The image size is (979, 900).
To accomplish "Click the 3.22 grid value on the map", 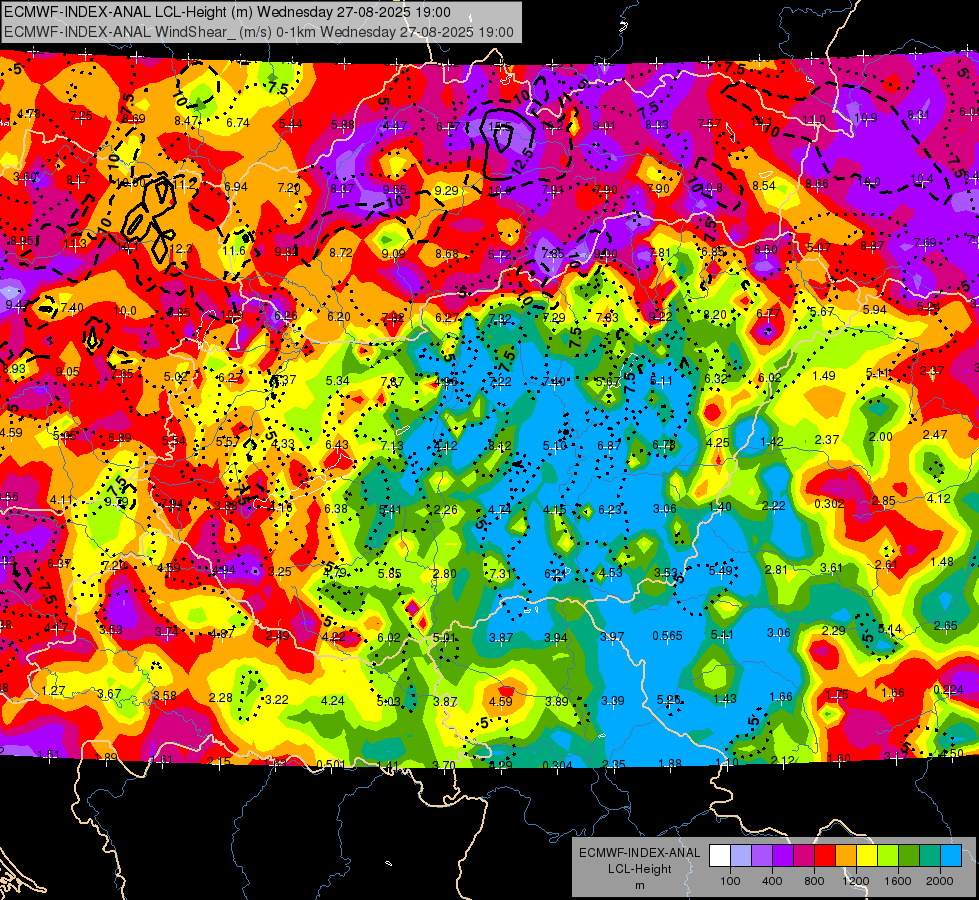I will tap(277, 699).
